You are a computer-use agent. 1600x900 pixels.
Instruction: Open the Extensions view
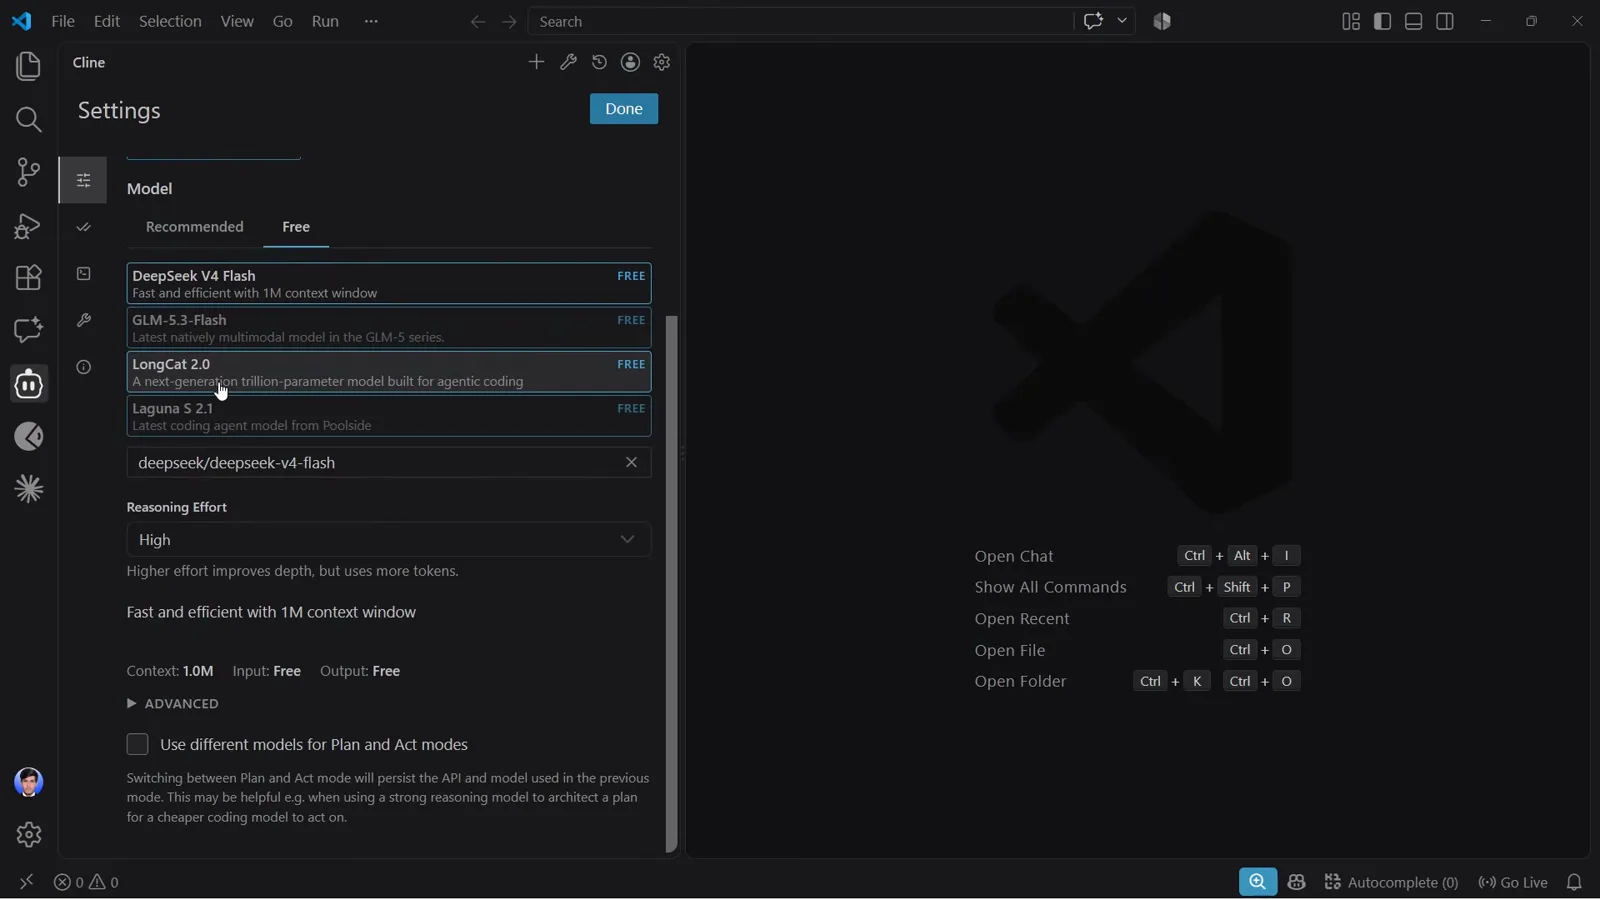point(28,278)
